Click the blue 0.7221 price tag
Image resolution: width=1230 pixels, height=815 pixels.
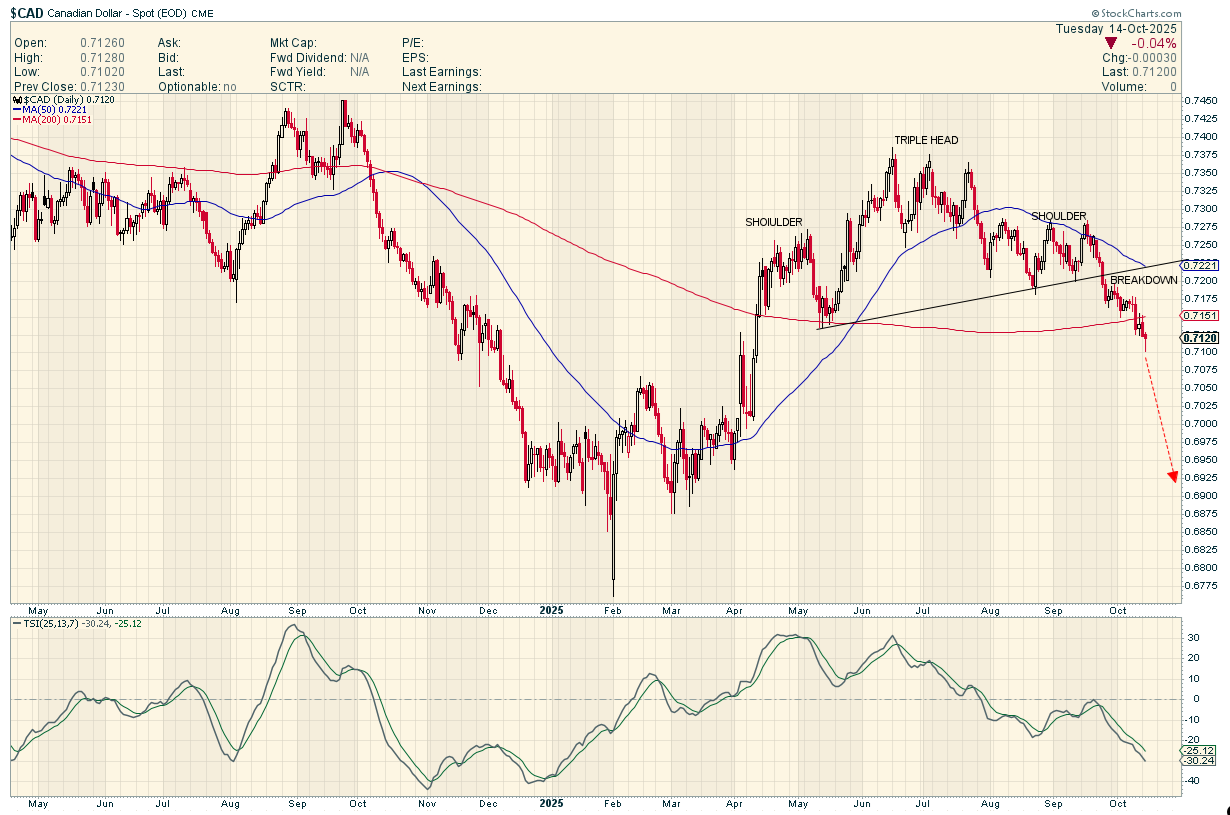tap(1199, 266)
